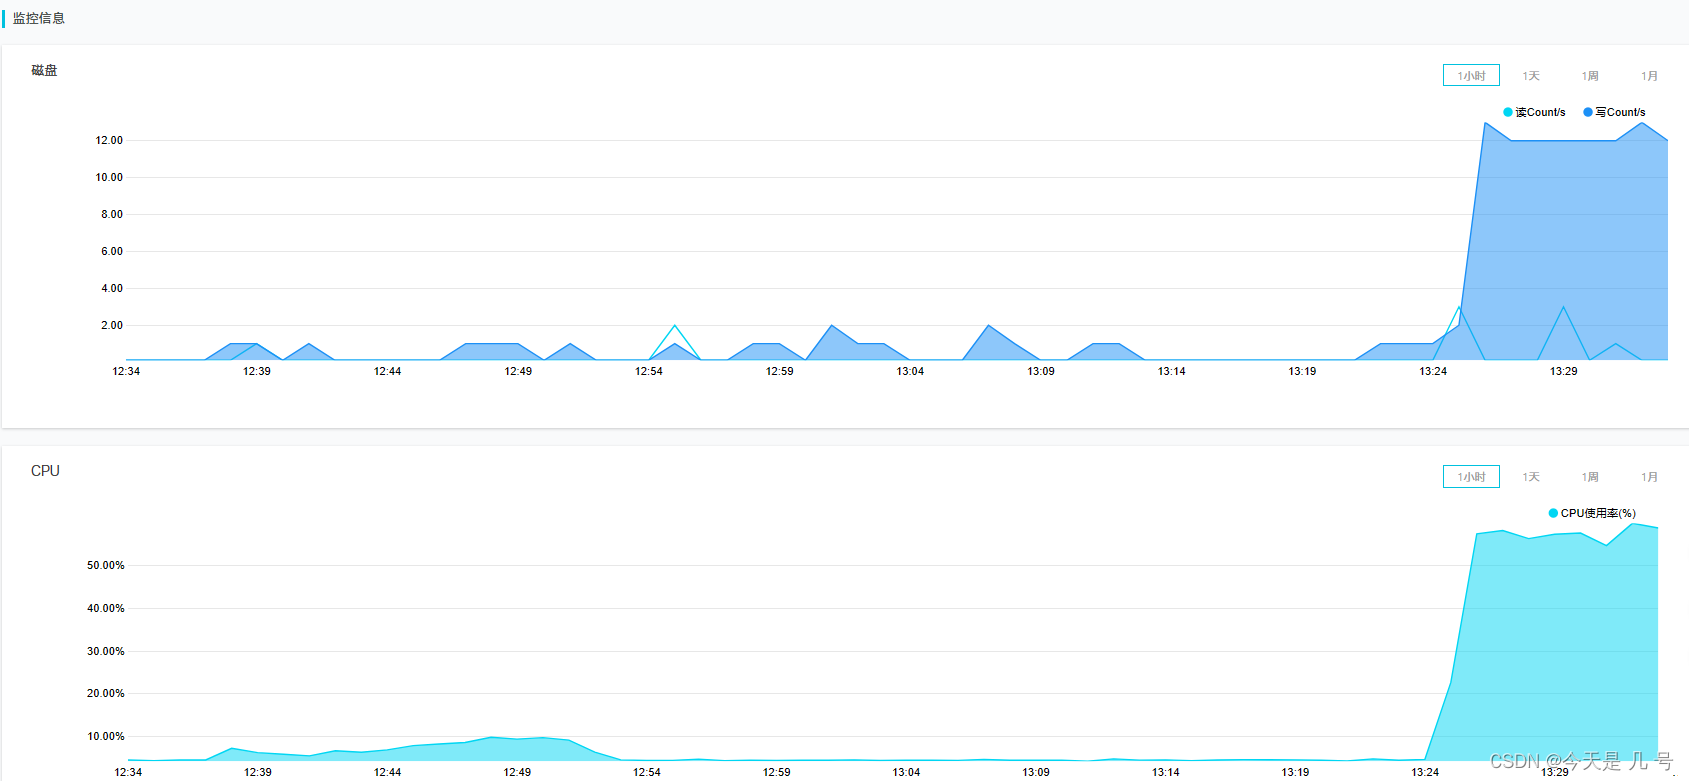
Task: Switch 磁盘 chart to 1周 range
Action: pyautogui.click(x=1590, y=76)
